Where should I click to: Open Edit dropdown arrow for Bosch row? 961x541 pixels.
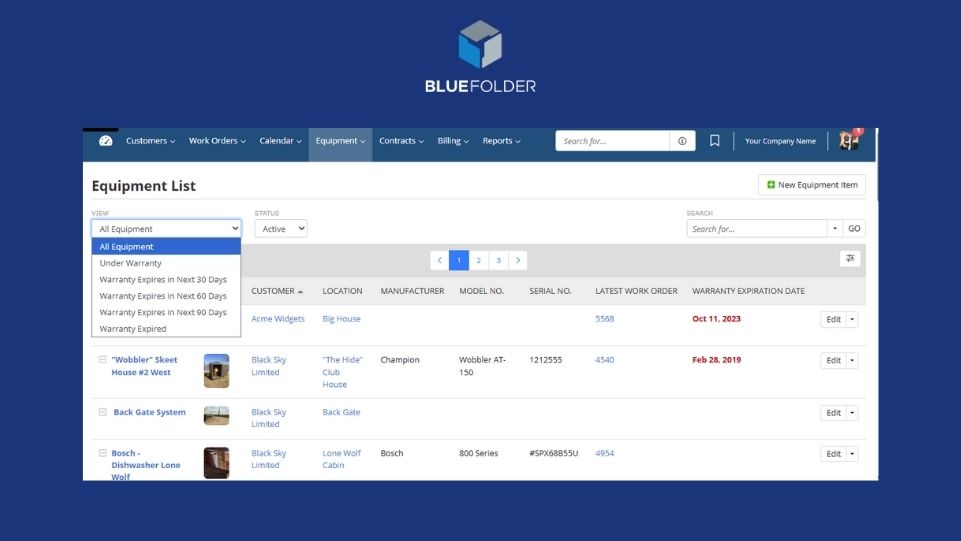coord(852,454)
